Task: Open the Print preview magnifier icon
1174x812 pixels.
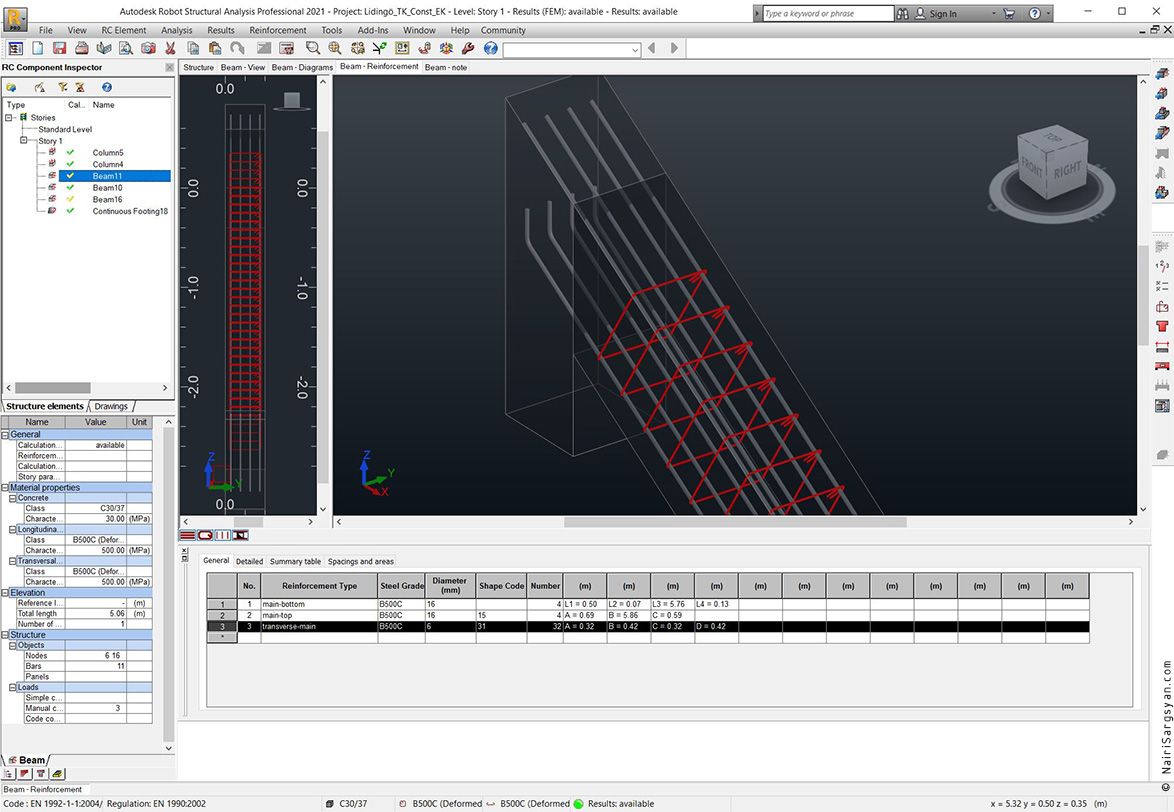Action: click(126, 48)
